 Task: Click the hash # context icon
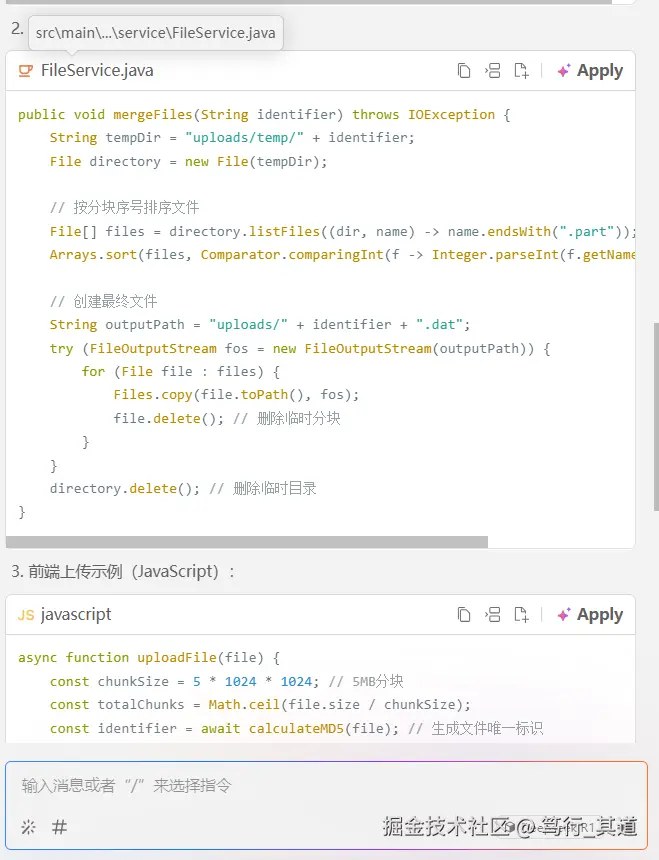pyautogui.click(x=60, y=827)
